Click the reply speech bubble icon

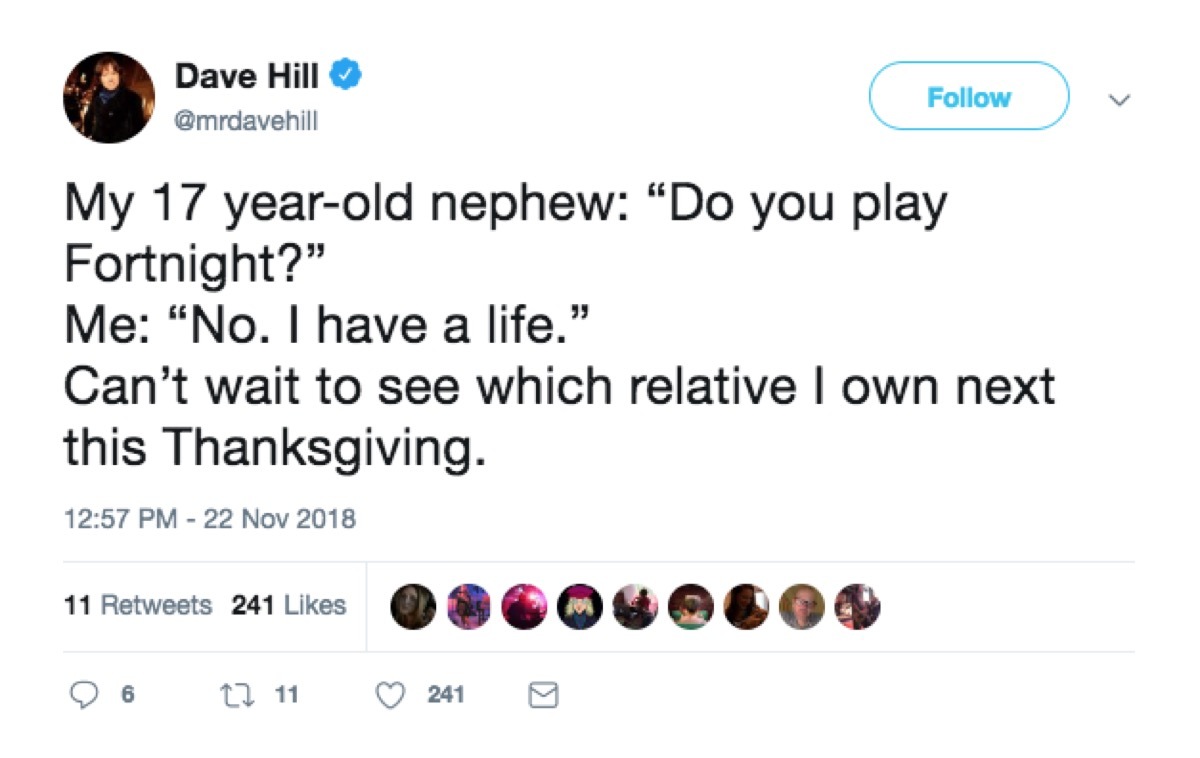87,693
